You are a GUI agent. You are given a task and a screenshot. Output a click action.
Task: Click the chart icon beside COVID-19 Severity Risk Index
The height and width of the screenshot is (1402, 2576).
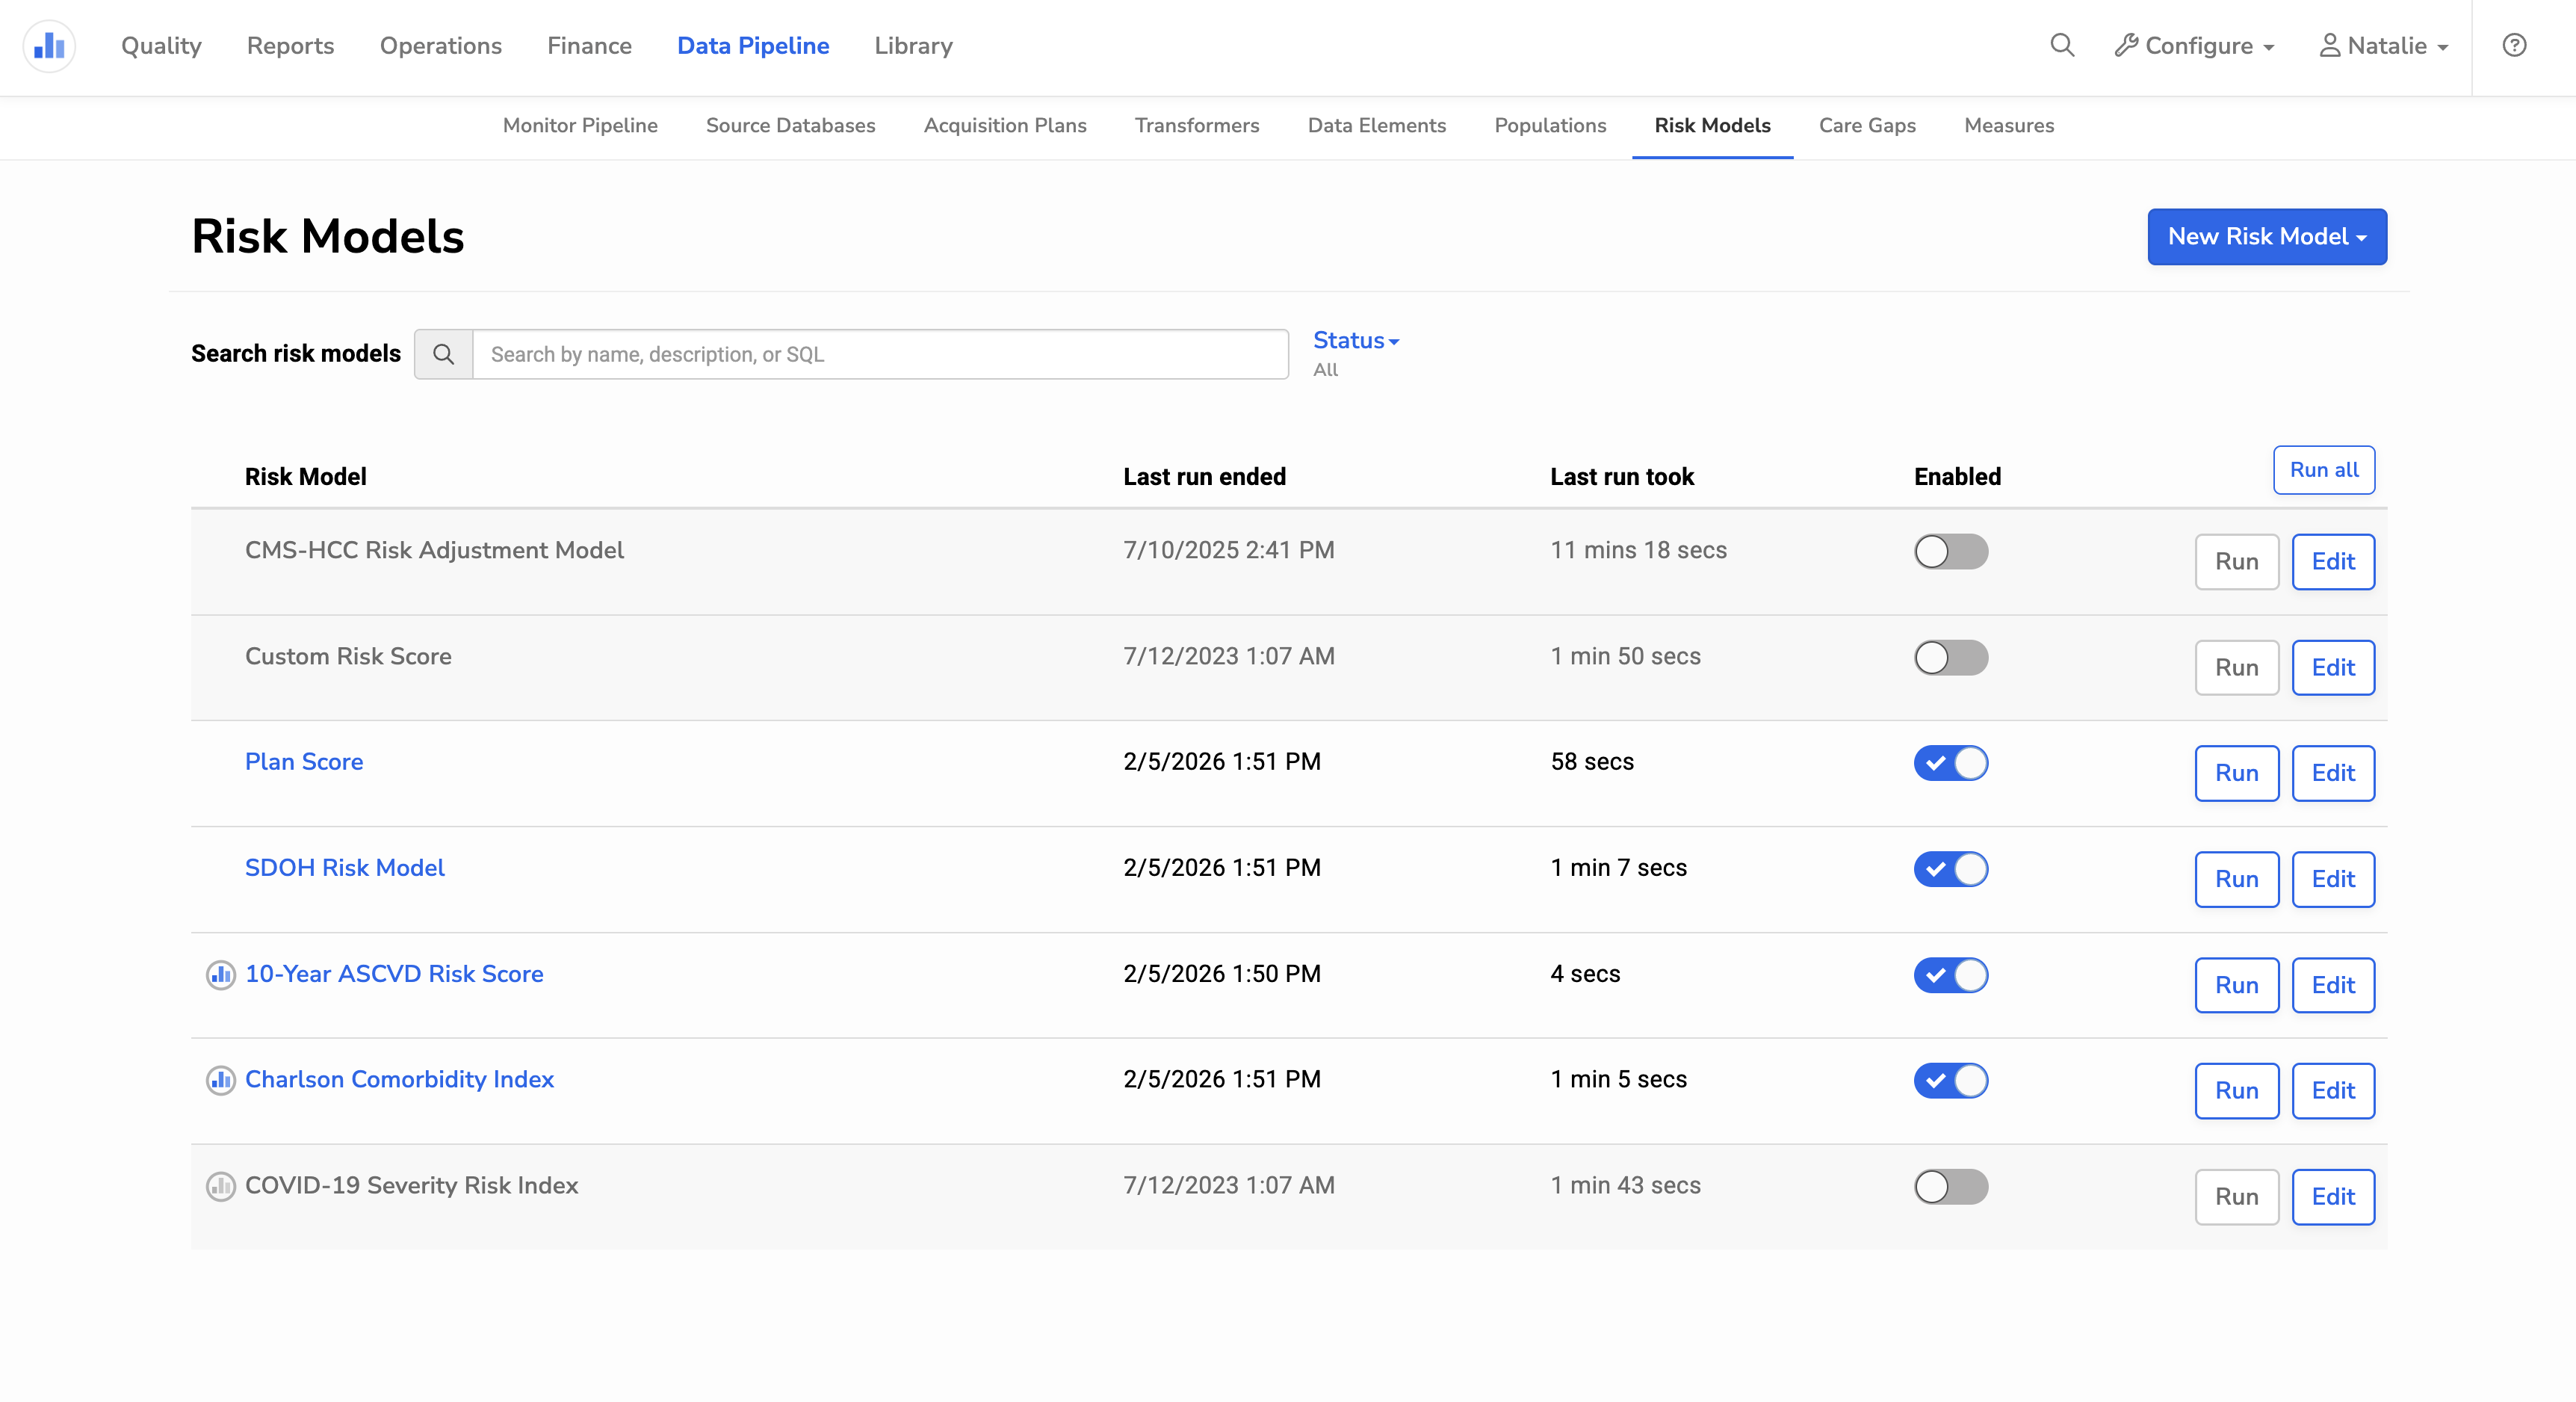point(220,1188)
